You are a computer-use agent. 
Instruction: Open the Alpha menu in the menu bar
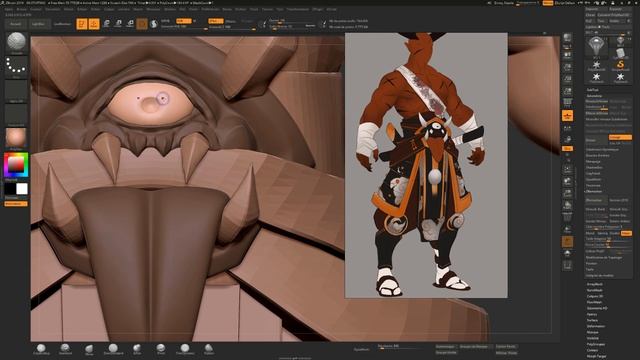(x=8, y=9)
